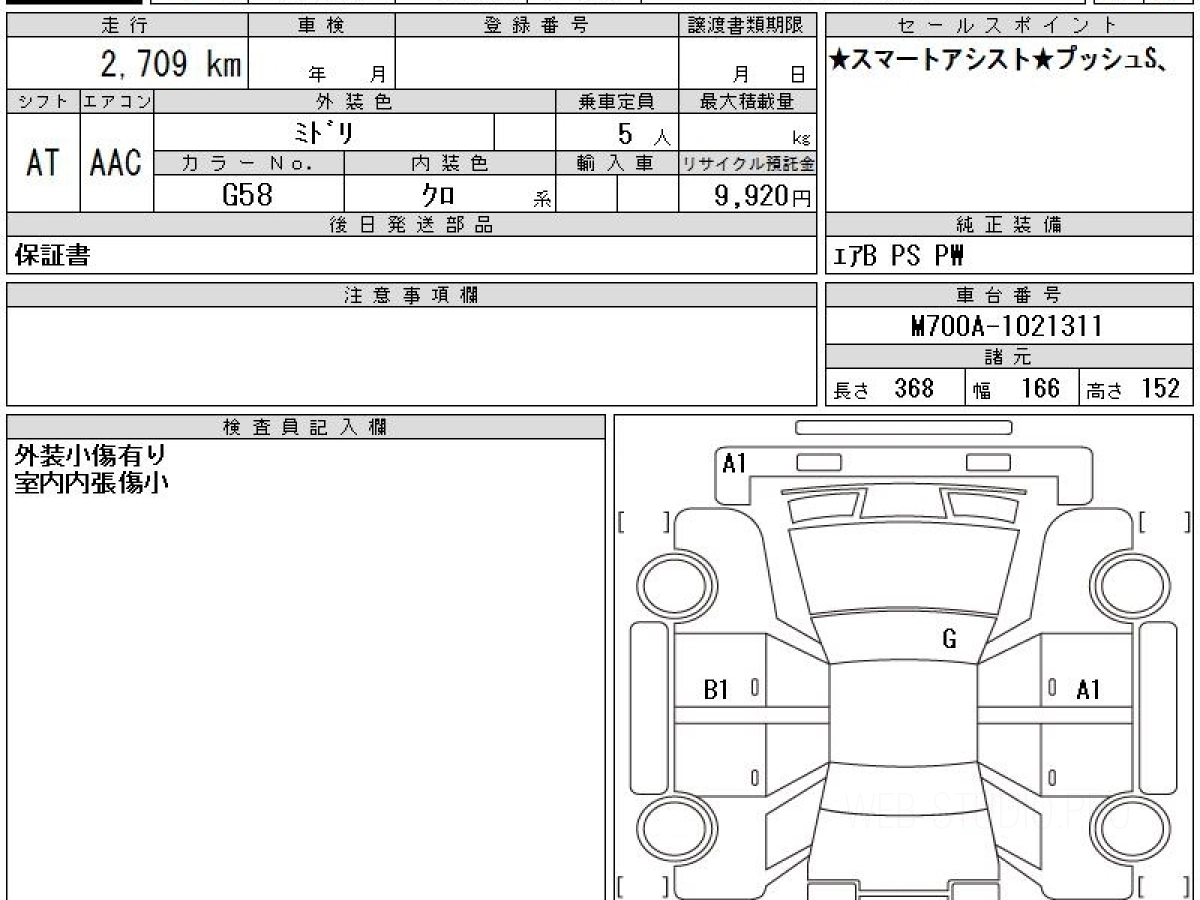Viewport: 1200px width, 900px height.
Task: Click equipment text エアB PS PW
Action: coord(898,257)
